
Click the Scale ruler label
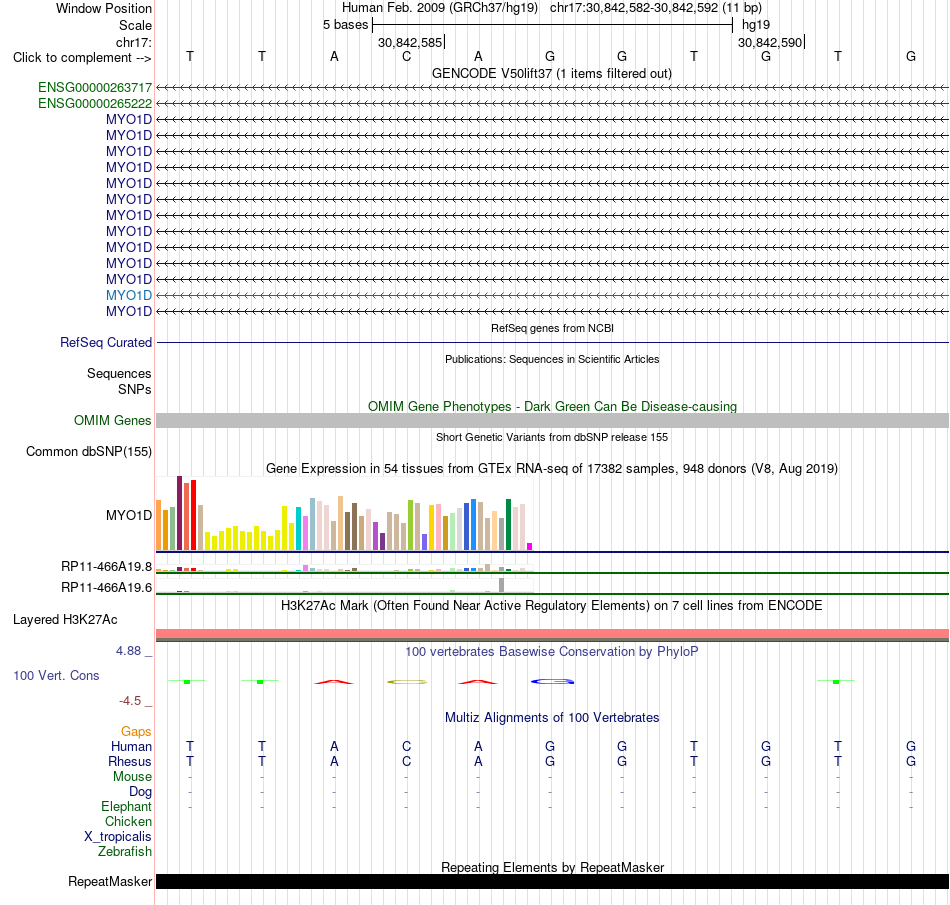pos(135,25)
